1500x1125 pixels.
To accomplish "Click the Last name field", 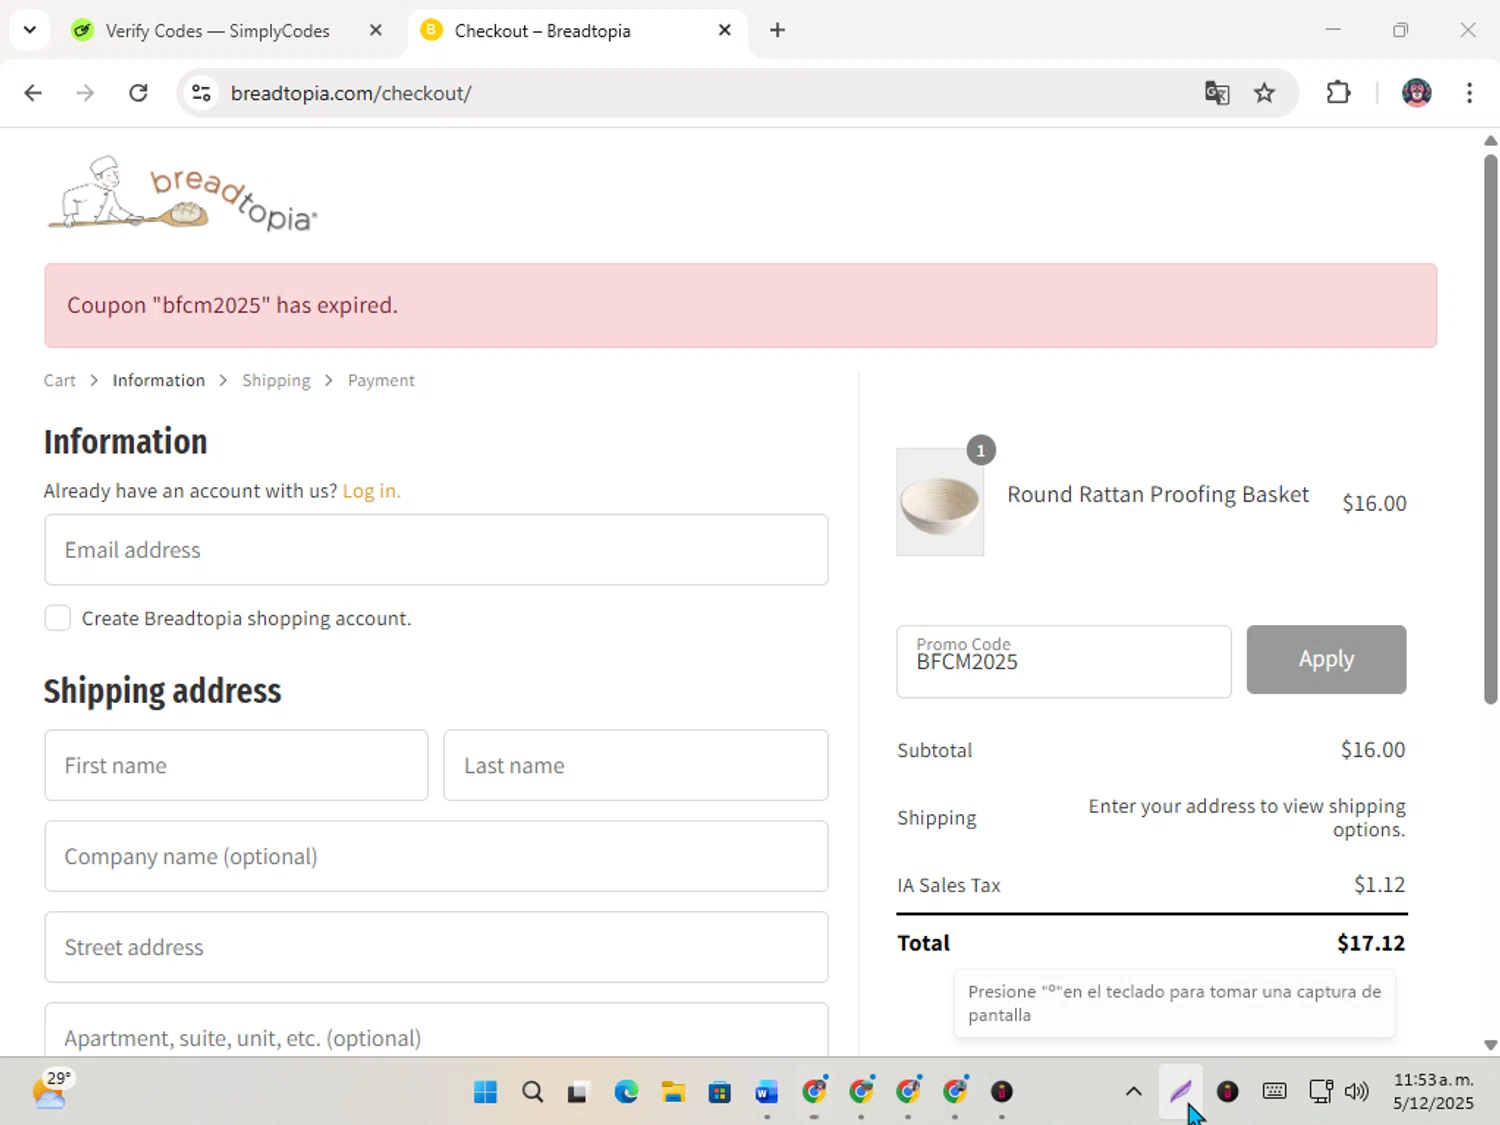I will click(x=636, y=765).
